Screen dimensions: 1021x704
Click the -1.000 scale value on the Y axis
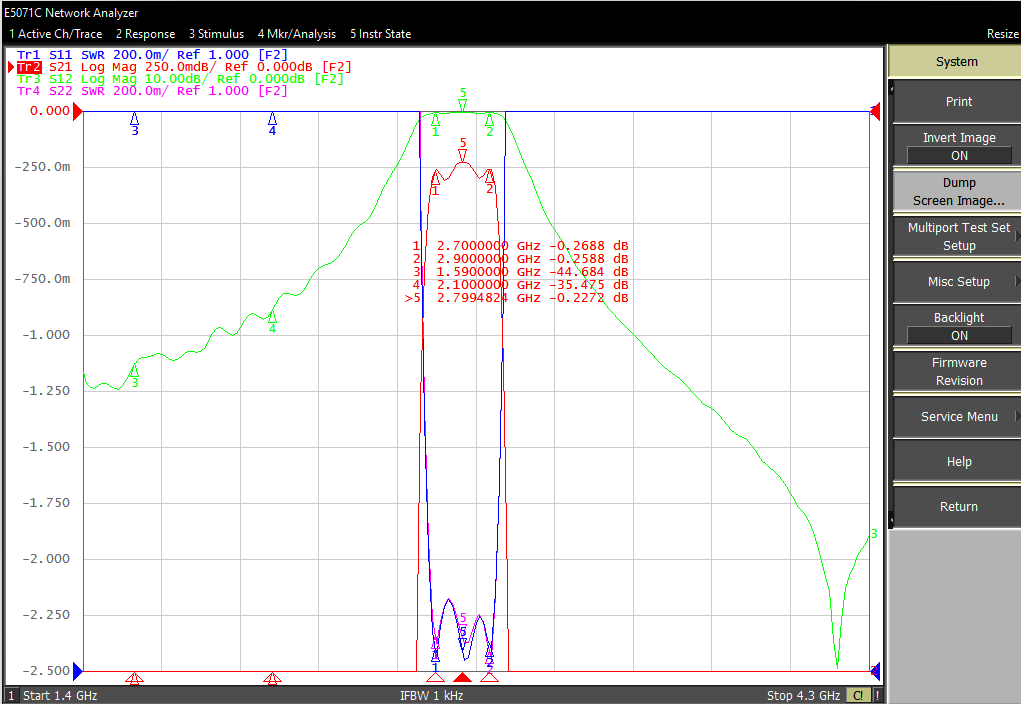point(46,335)
